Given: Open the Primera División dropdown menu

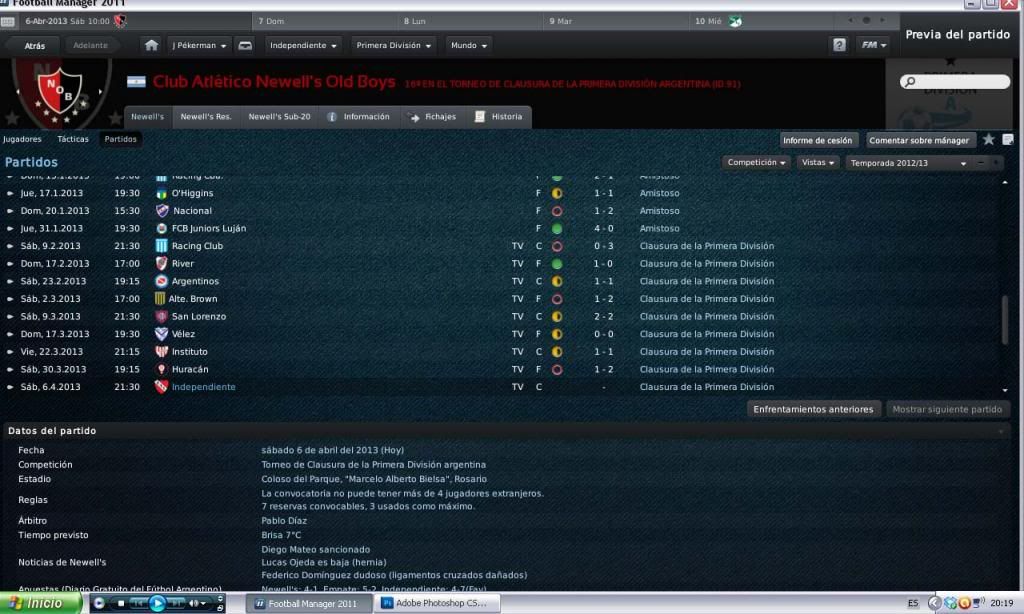Looking at the screenshot, I should (x=394, y=46).
